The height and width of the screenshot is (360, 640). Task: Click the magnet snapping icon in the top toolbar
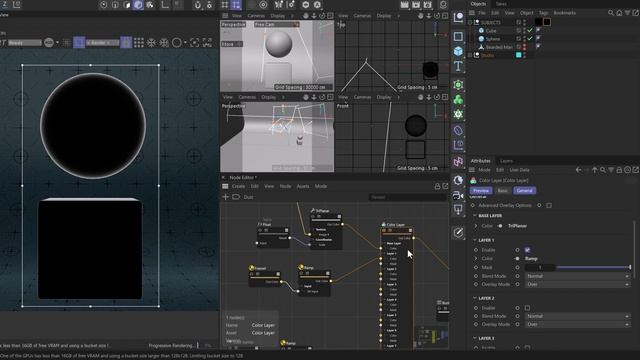coord(198,5)
